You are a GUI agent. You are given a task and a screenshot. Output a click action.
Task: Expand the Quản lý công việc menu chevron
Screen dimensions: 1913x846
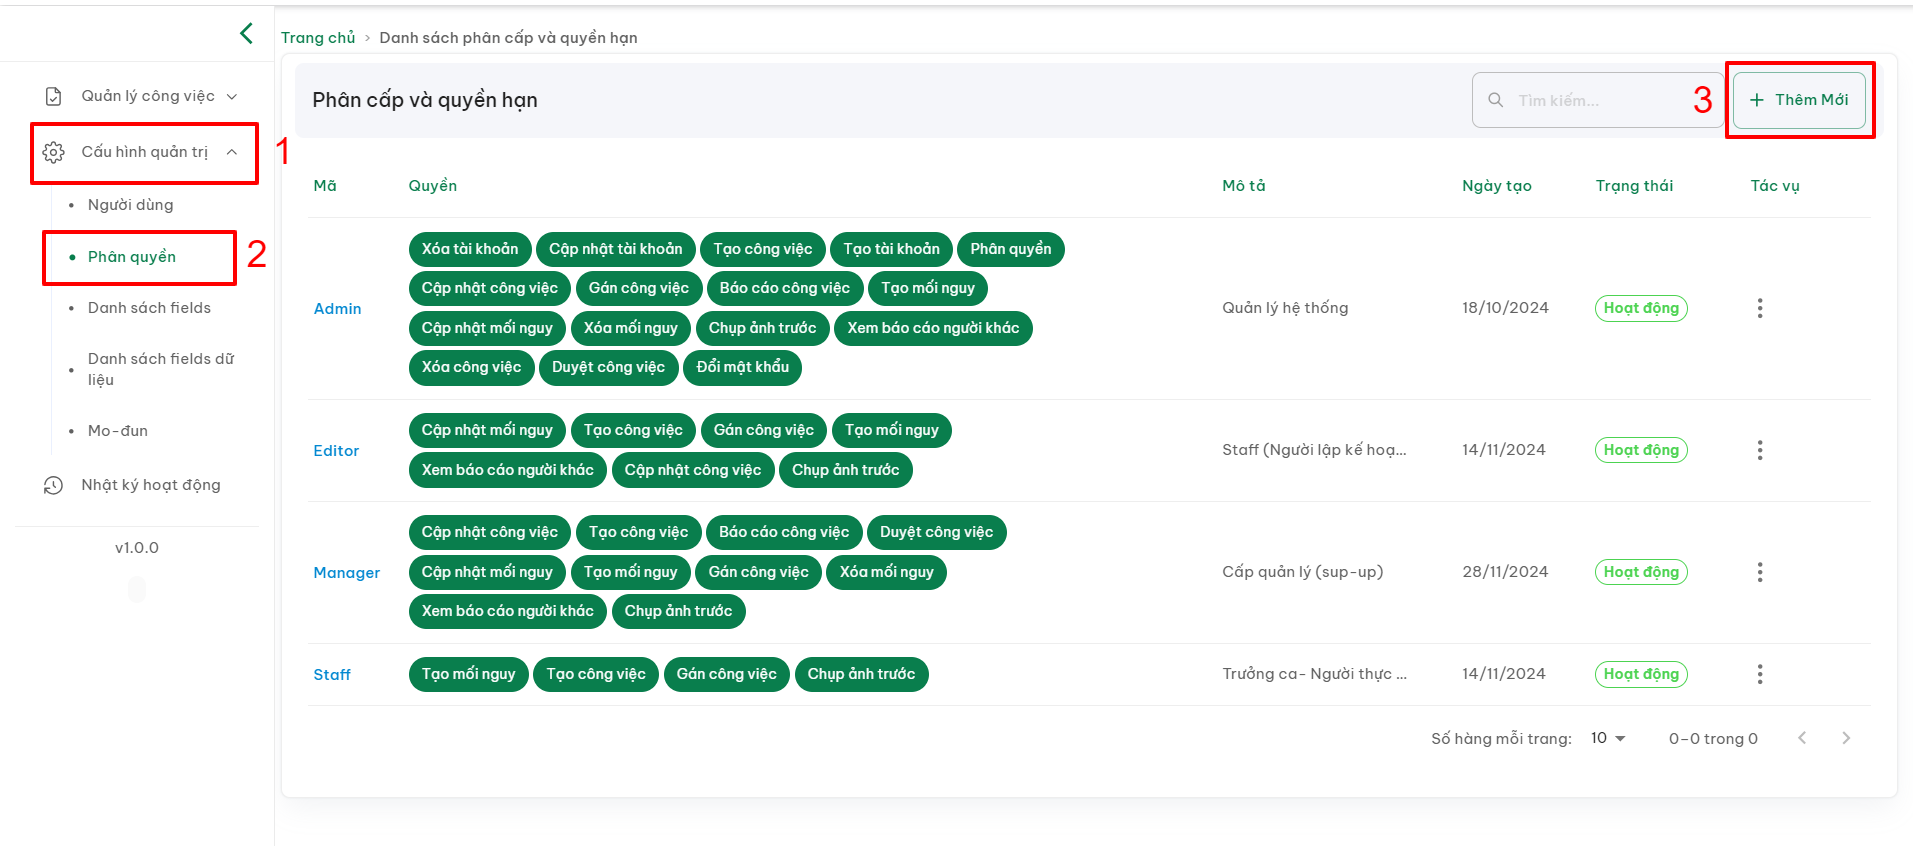point(232,97)
